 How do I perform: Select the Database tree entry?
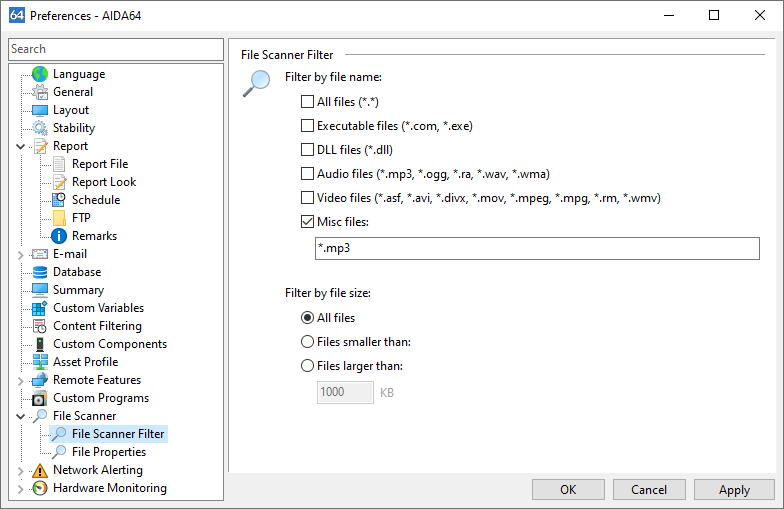click(77, 272)
